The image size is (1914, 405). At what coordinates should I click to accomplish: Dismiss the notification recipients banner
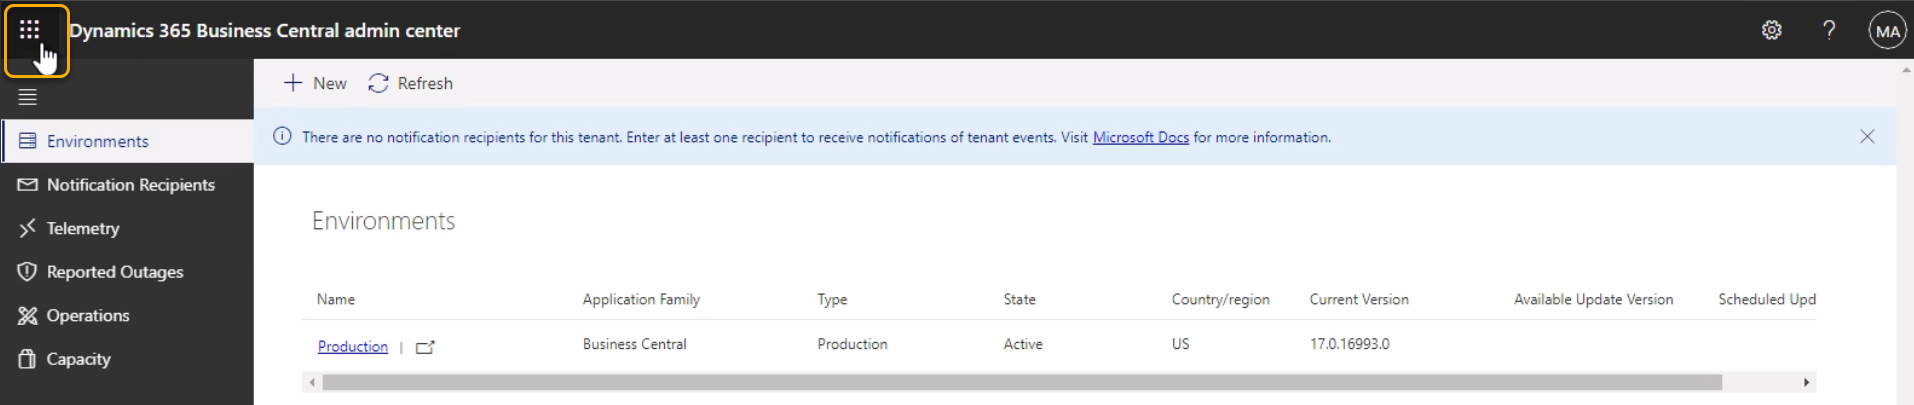(x=1866, y=137)
